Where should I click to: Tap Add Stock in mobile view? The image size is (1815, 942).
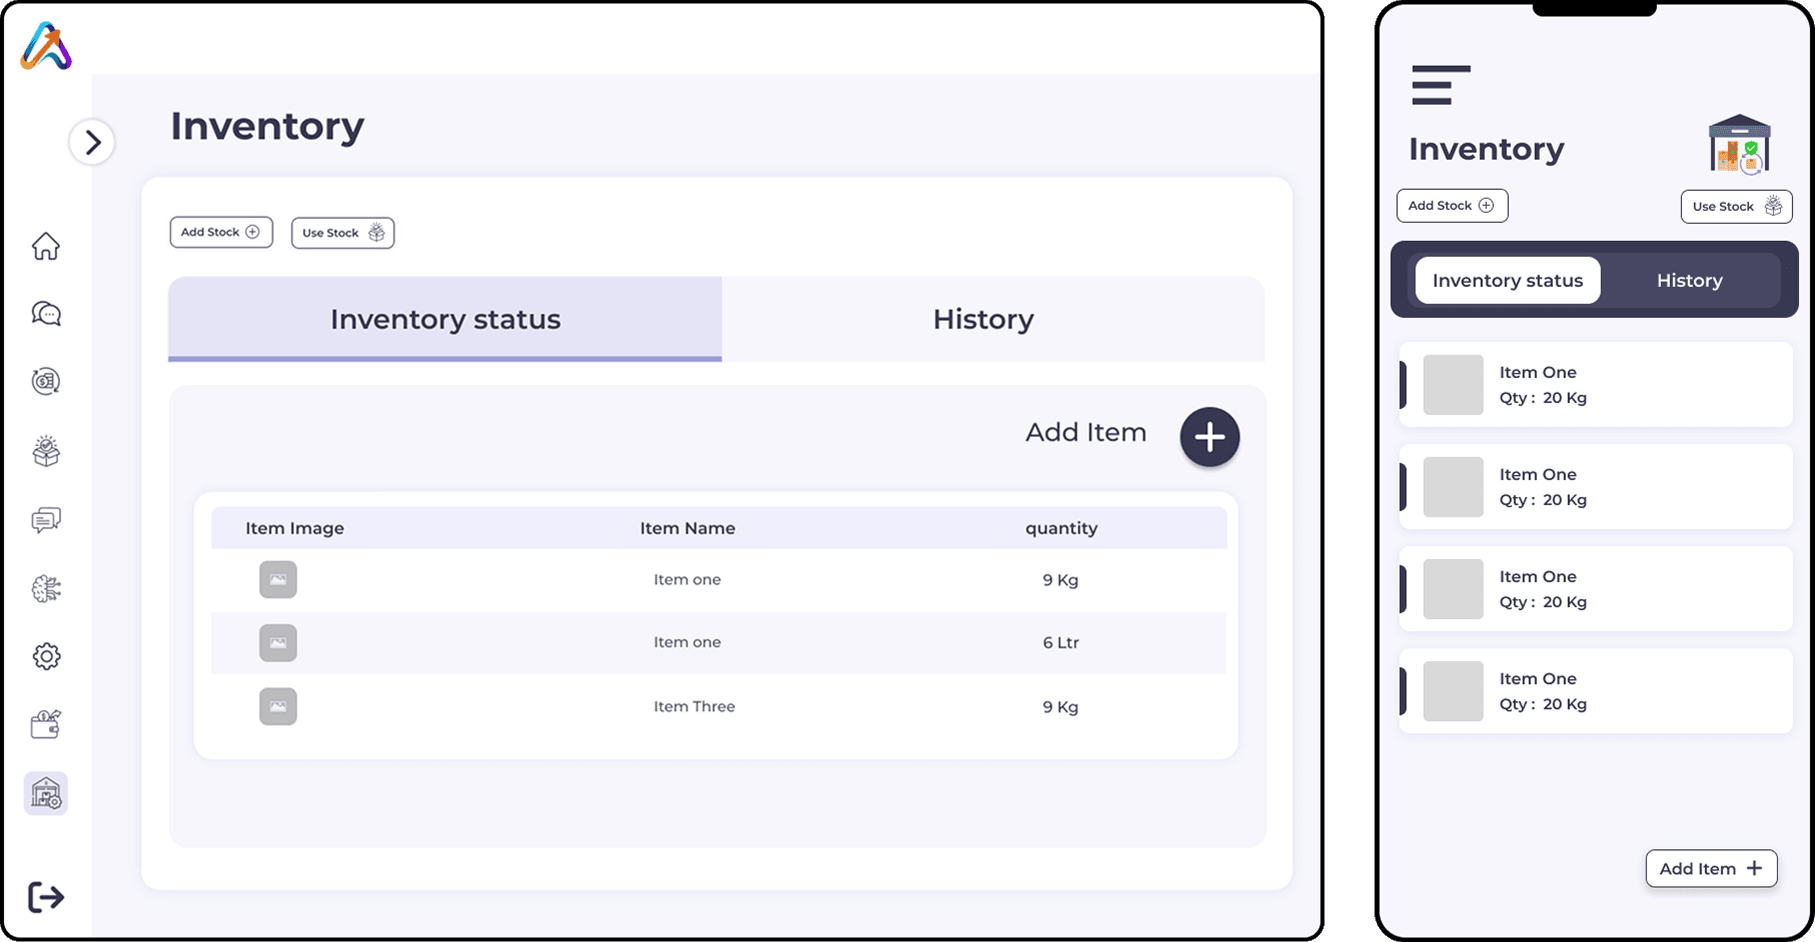(x=1452, y=206)
